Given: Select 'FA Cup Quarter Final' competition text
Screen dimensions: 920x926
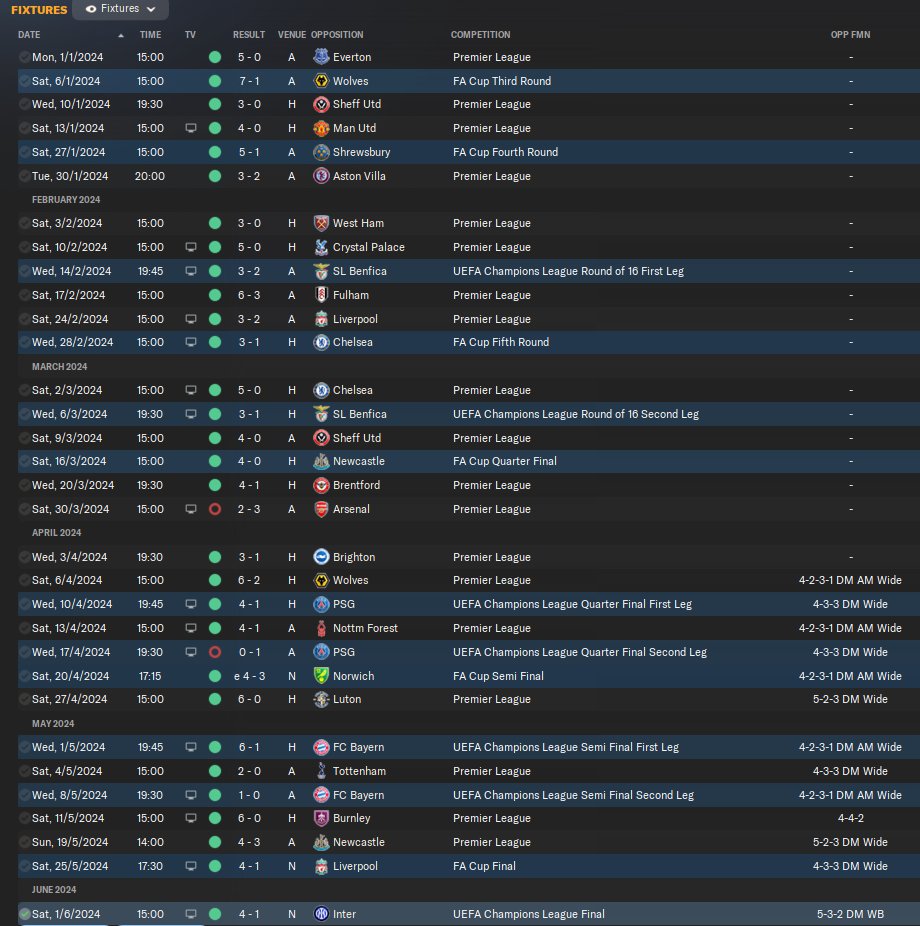Looking at the screenshot, I should pos(504,461).
